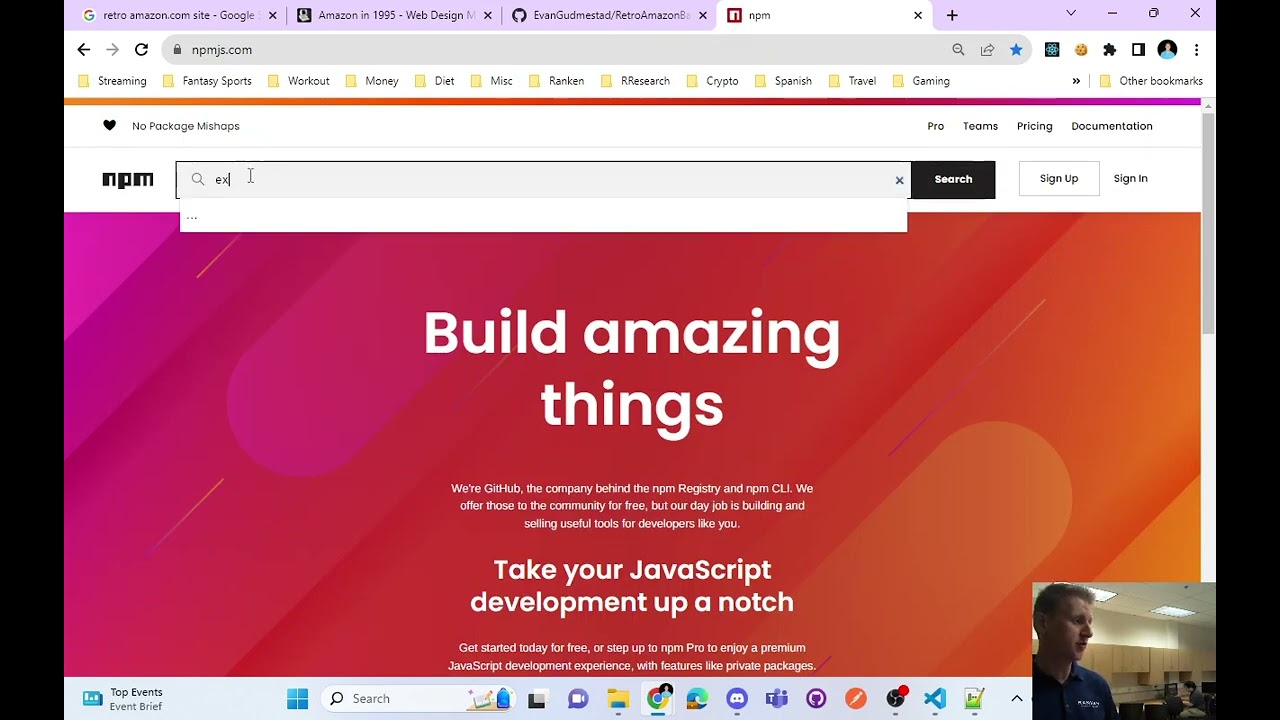The width and height of the screenshot is (1280, 720).
Task: Toggle the blue bookmark star
Action: (1016, 50)
